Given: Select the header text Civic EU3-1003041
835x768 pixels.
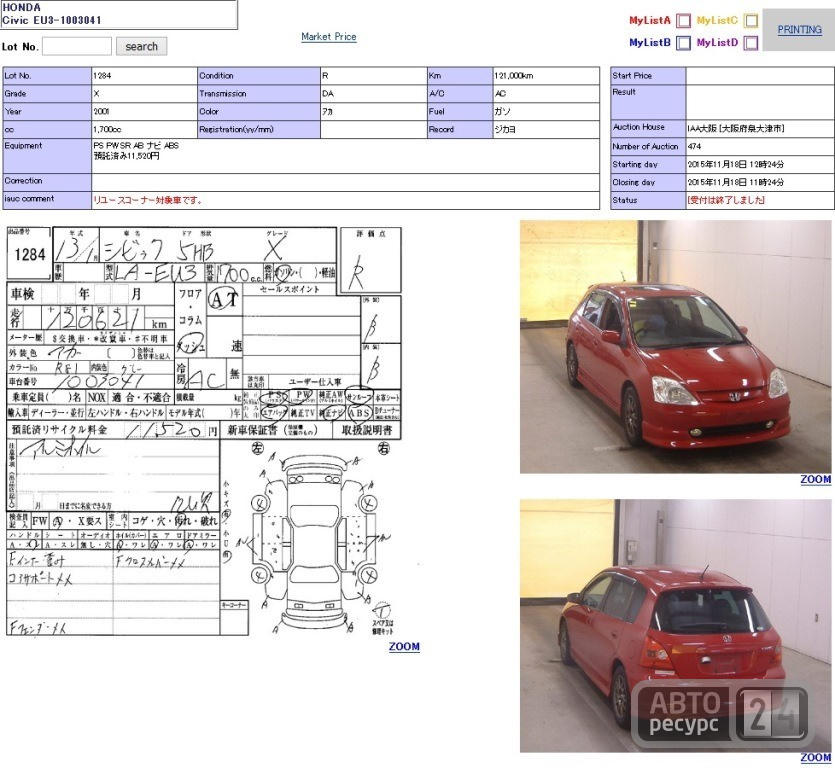Looking at the screenshot, I should (x=52, y=20).
